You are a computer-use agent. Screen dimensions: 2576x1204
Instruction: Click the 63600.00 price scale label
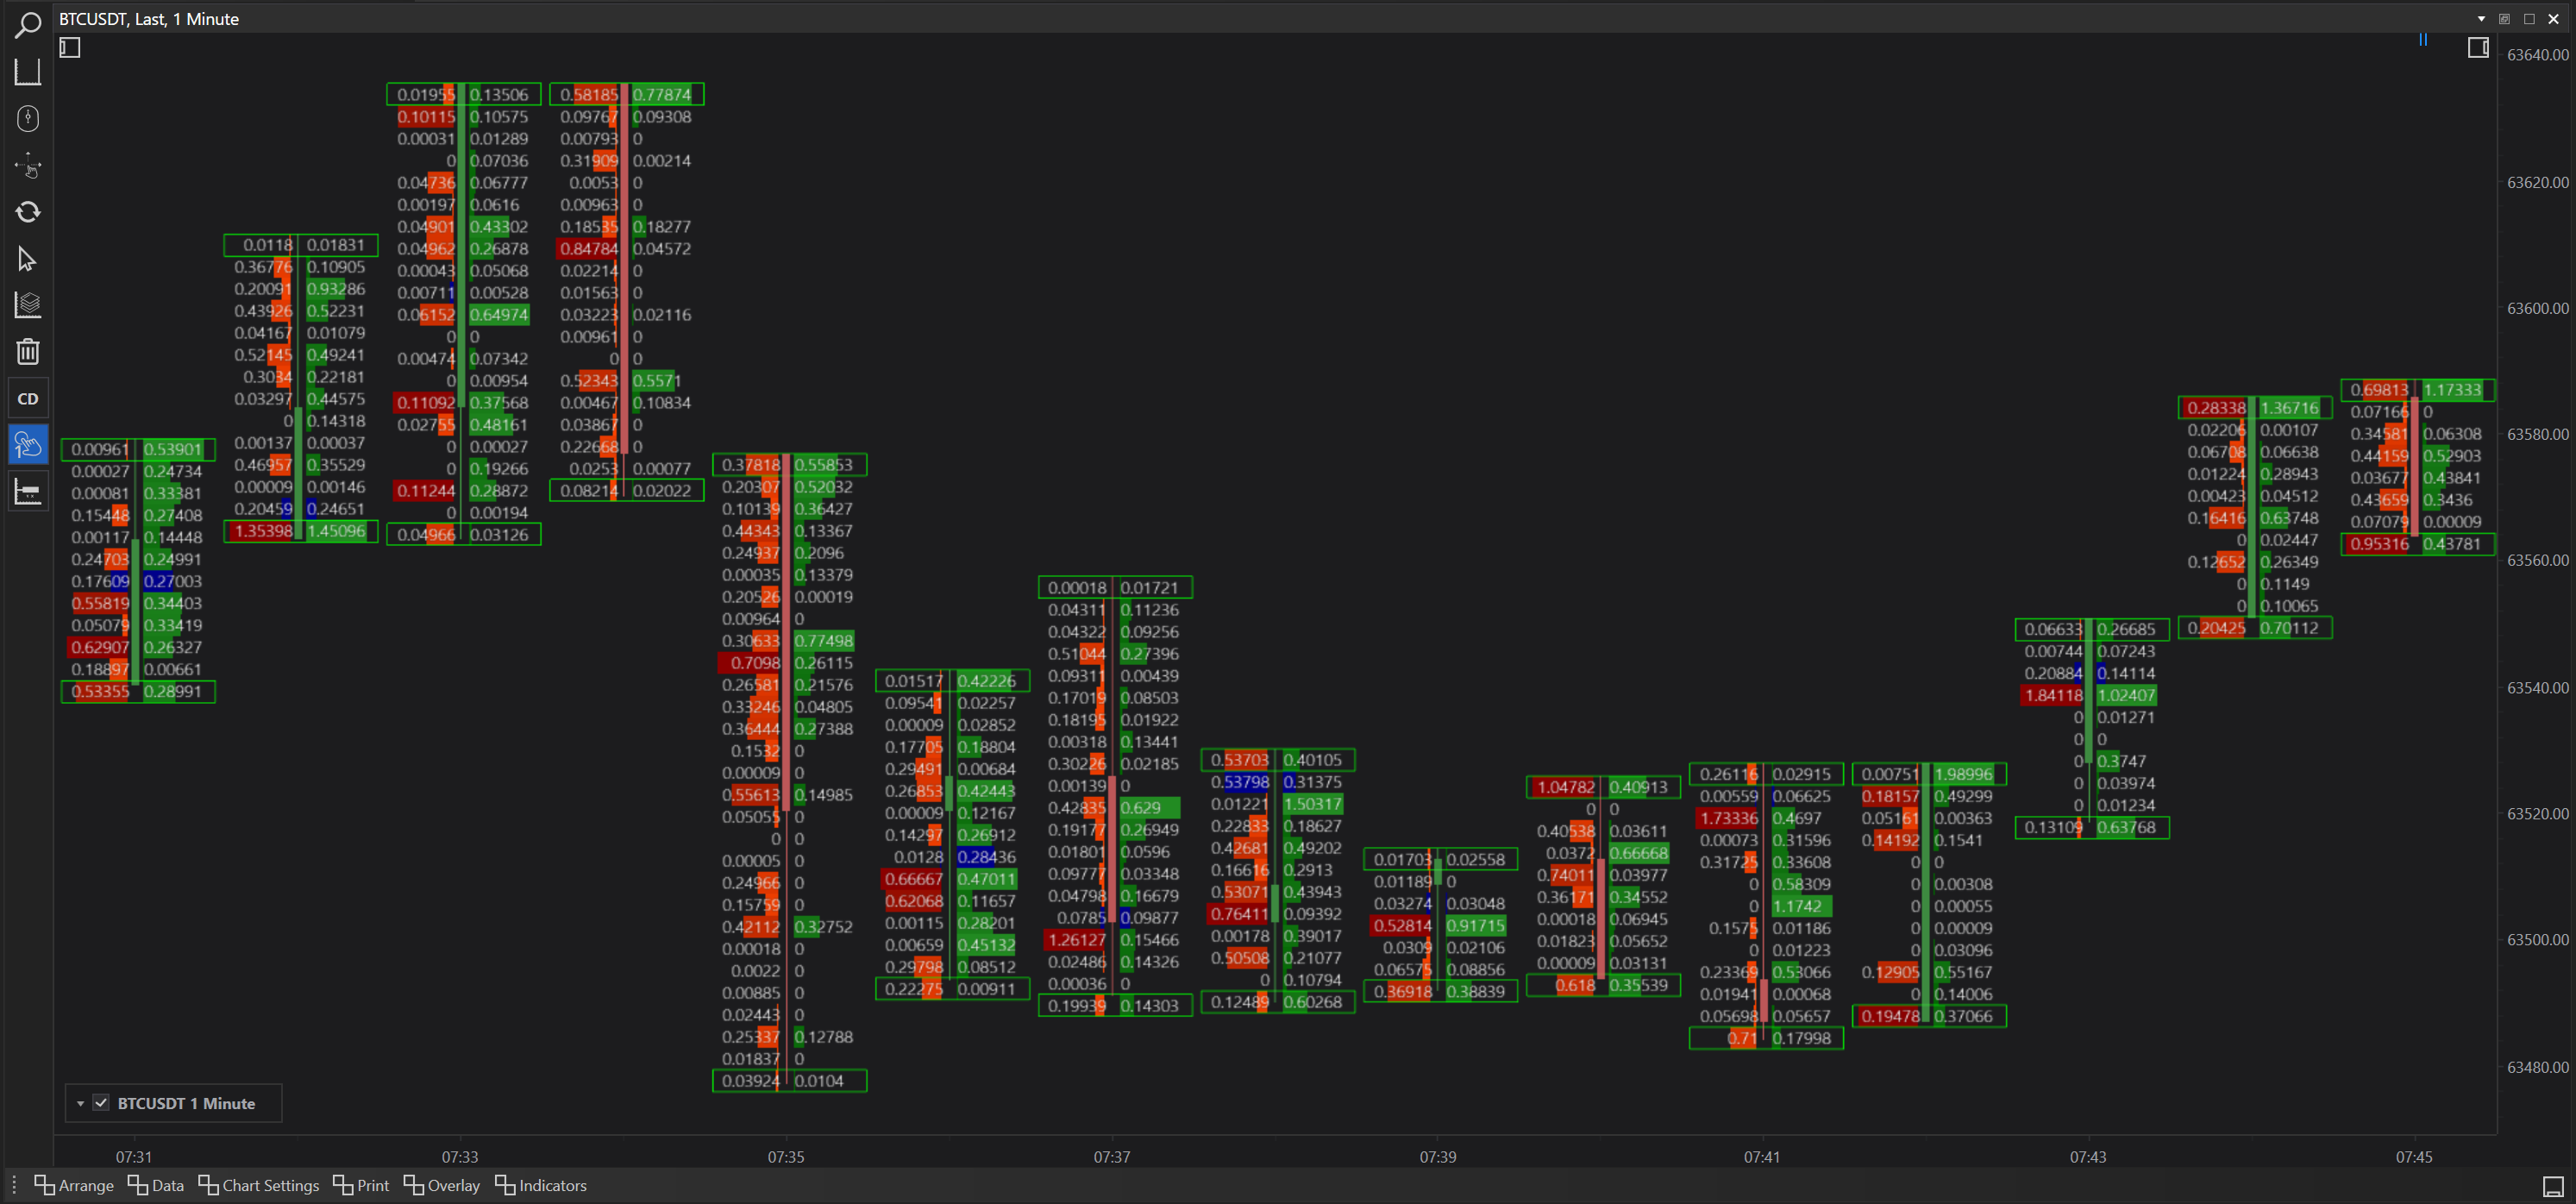coord(2536,308)
